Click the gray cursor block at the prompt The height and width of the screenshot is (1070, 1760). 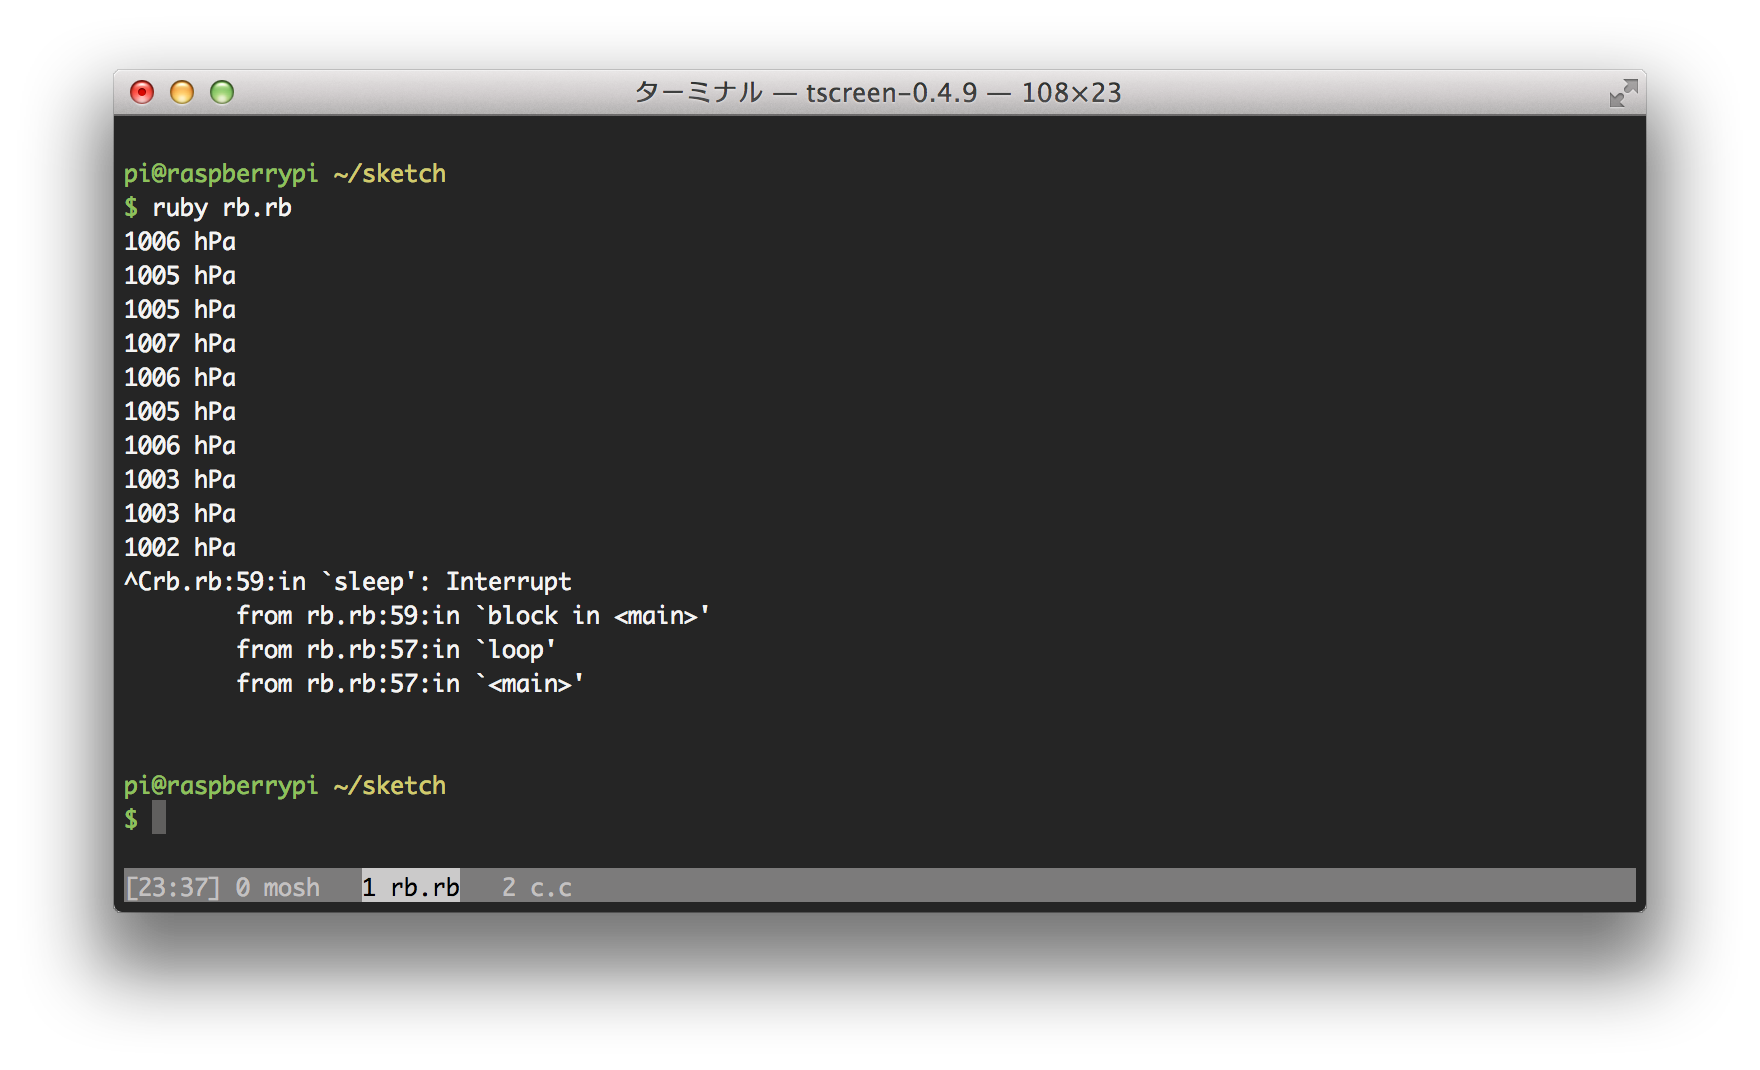tap(159, 818)
